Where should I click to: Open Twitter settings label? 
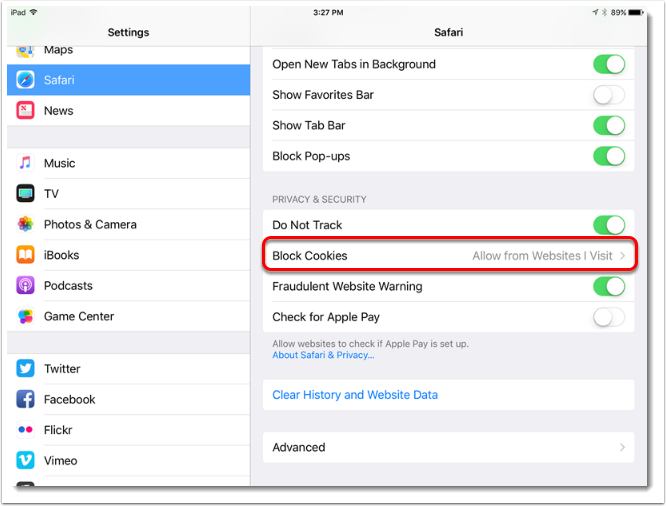(x=62, y=369)
